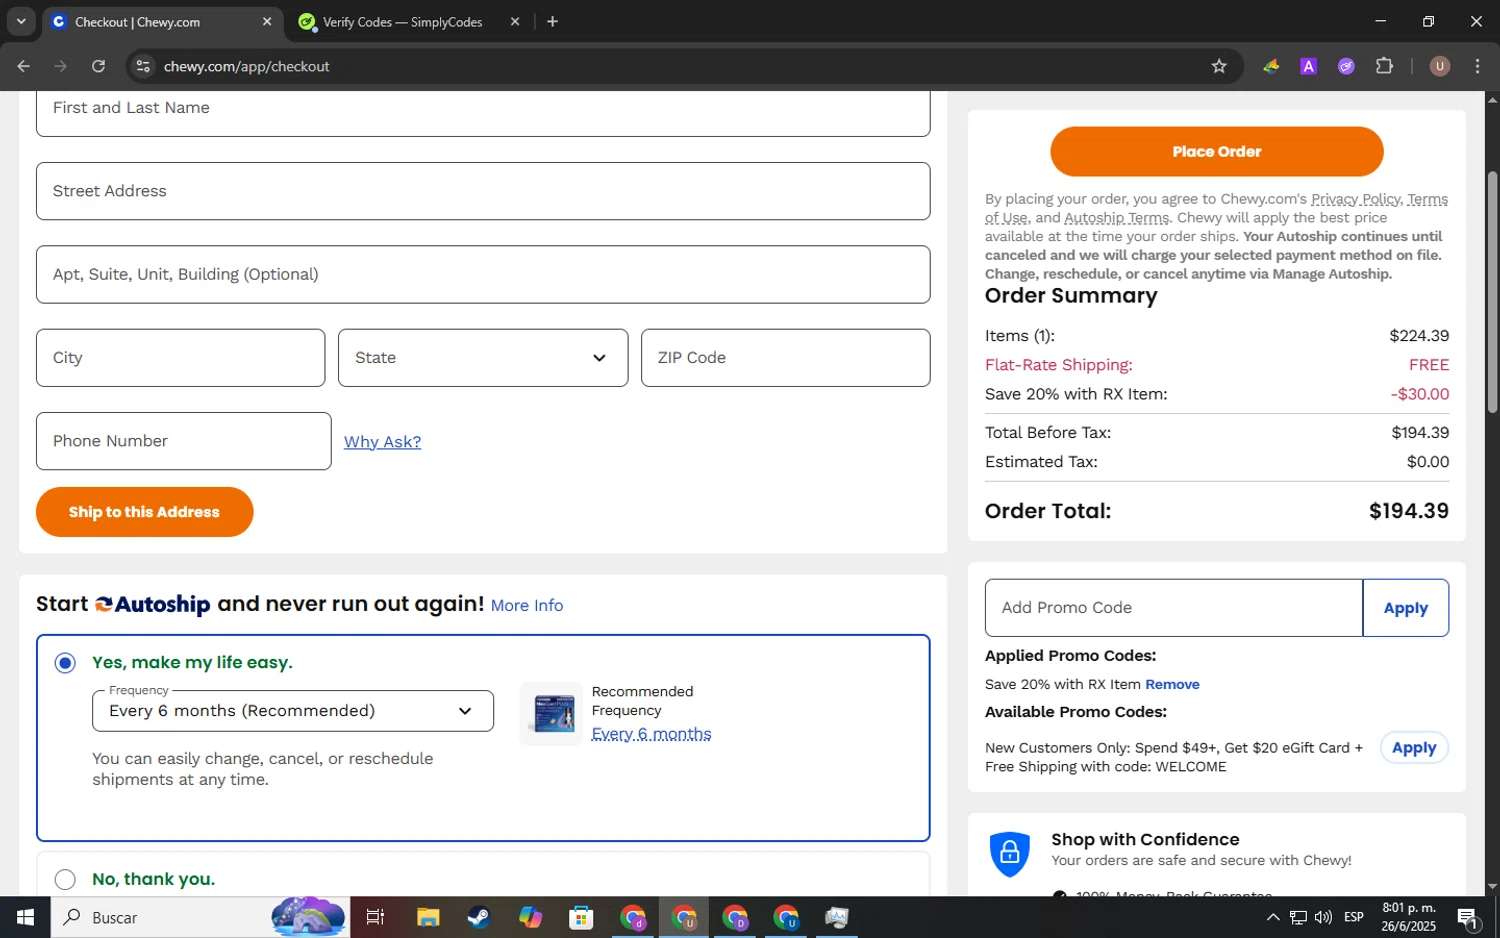Click the blue lock shield icon
This screenshot has height=938, width=1500.
pos(1009,854)
